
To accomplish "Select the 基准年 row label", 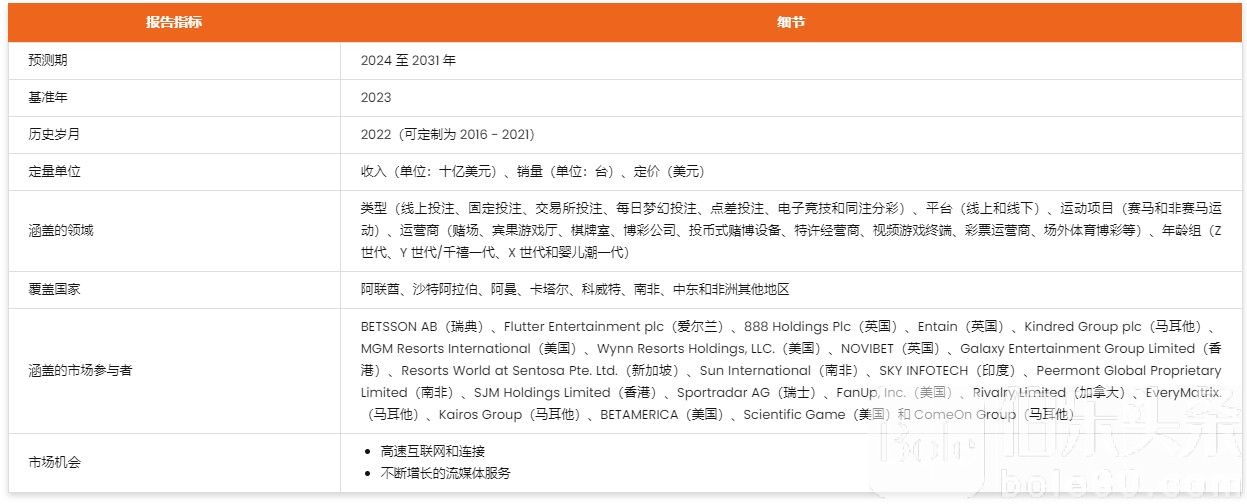I will (48, 97).
